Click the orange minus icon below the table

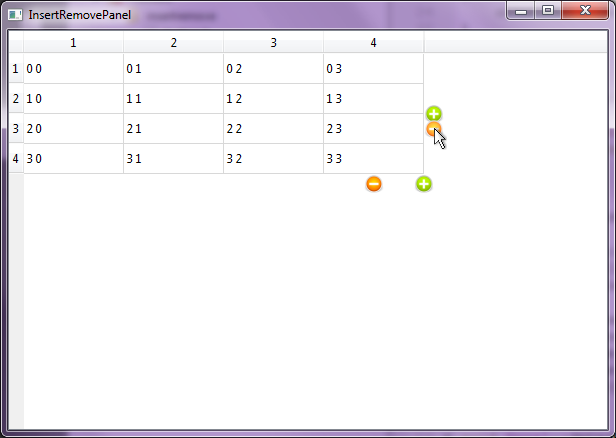(374, 184)
